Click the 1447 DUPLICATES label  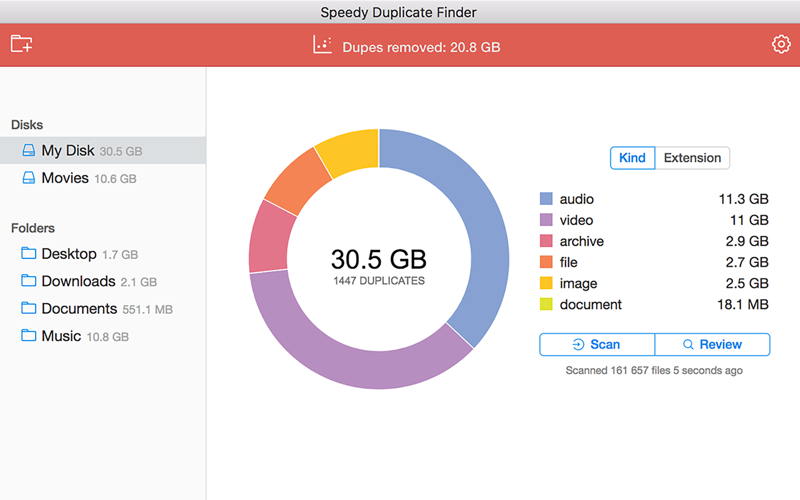coord(379,281)
